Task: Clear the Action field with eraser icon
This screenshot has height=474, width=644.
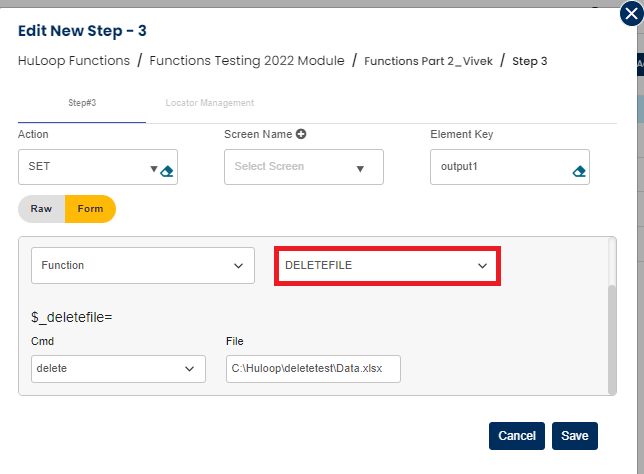Action: 167,171
